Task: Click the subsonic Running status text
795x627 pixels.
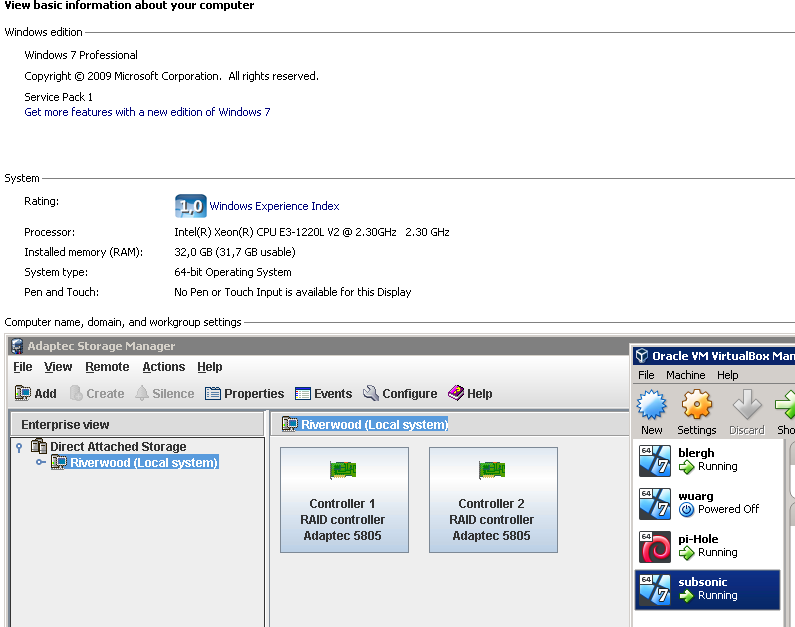Action: coord(717,596)
